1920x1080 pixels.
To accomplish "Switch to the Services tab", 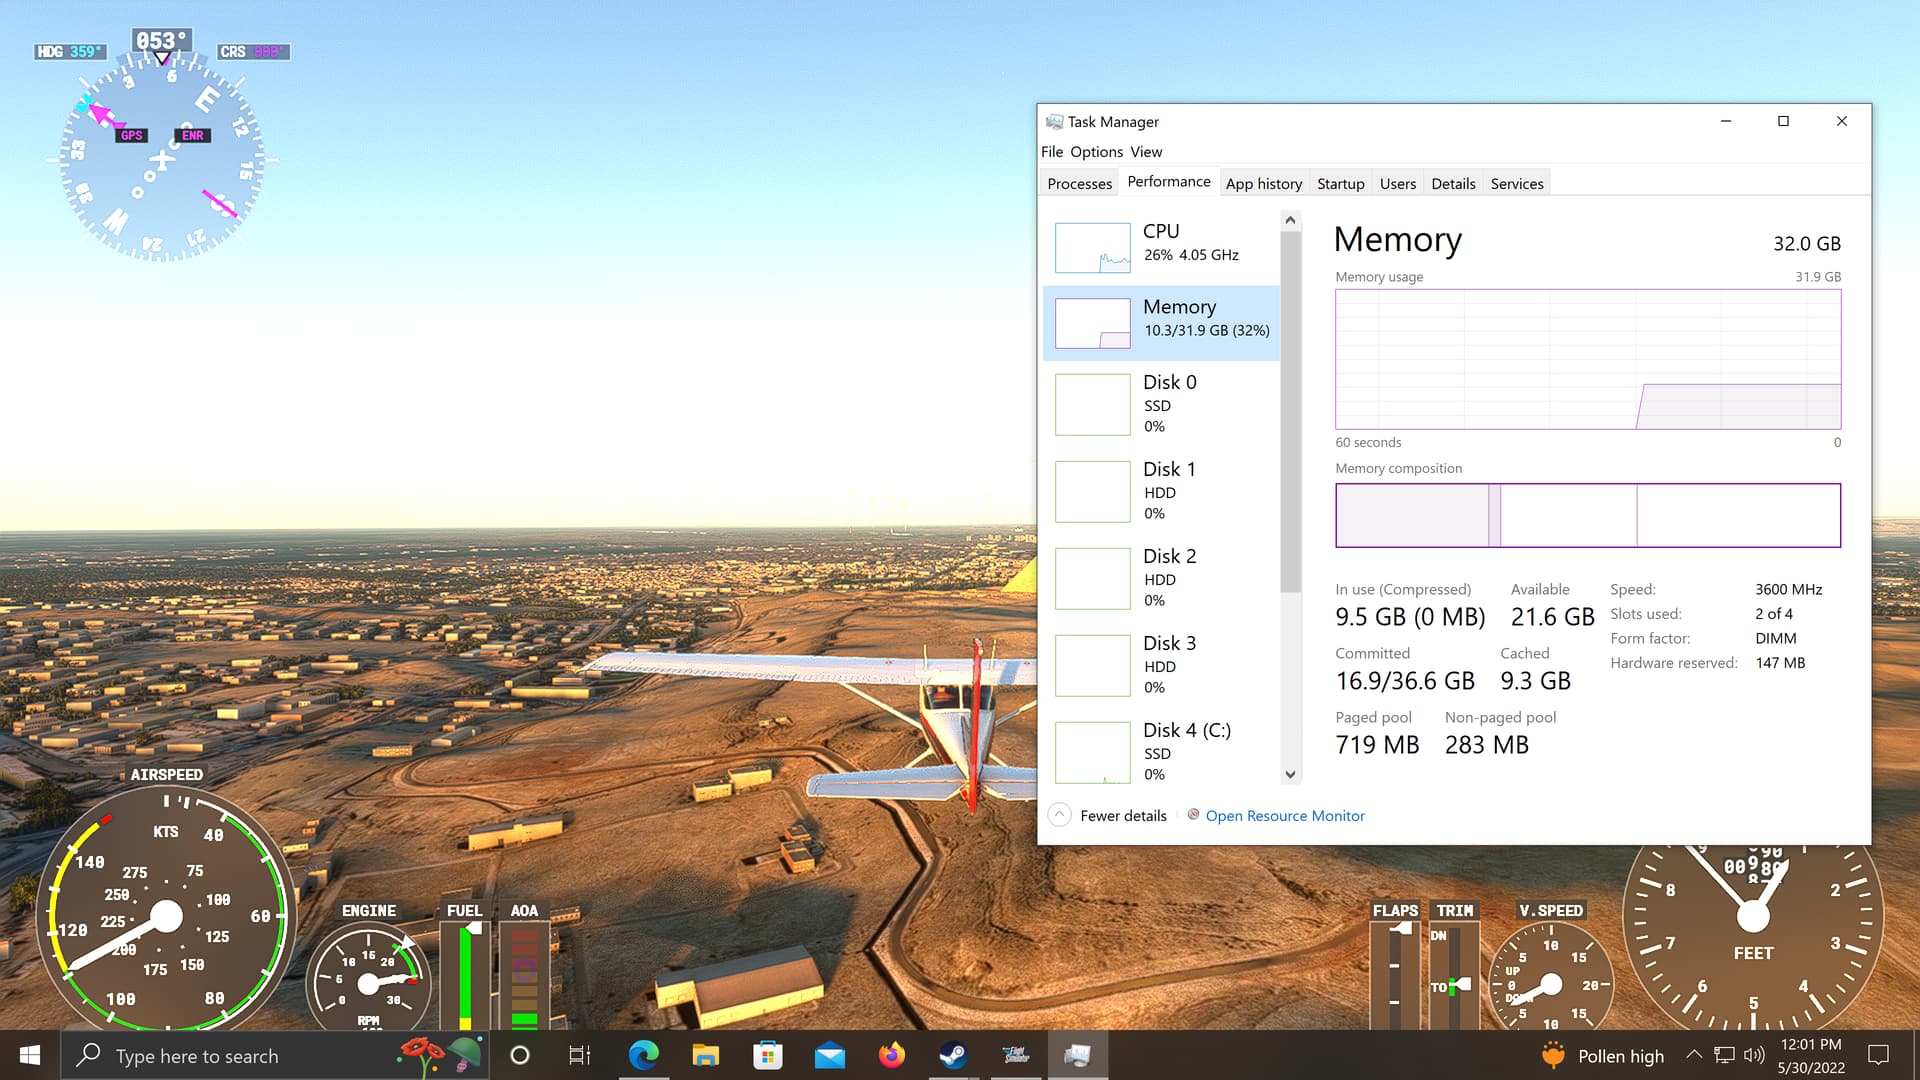I will coord(1517,183).
